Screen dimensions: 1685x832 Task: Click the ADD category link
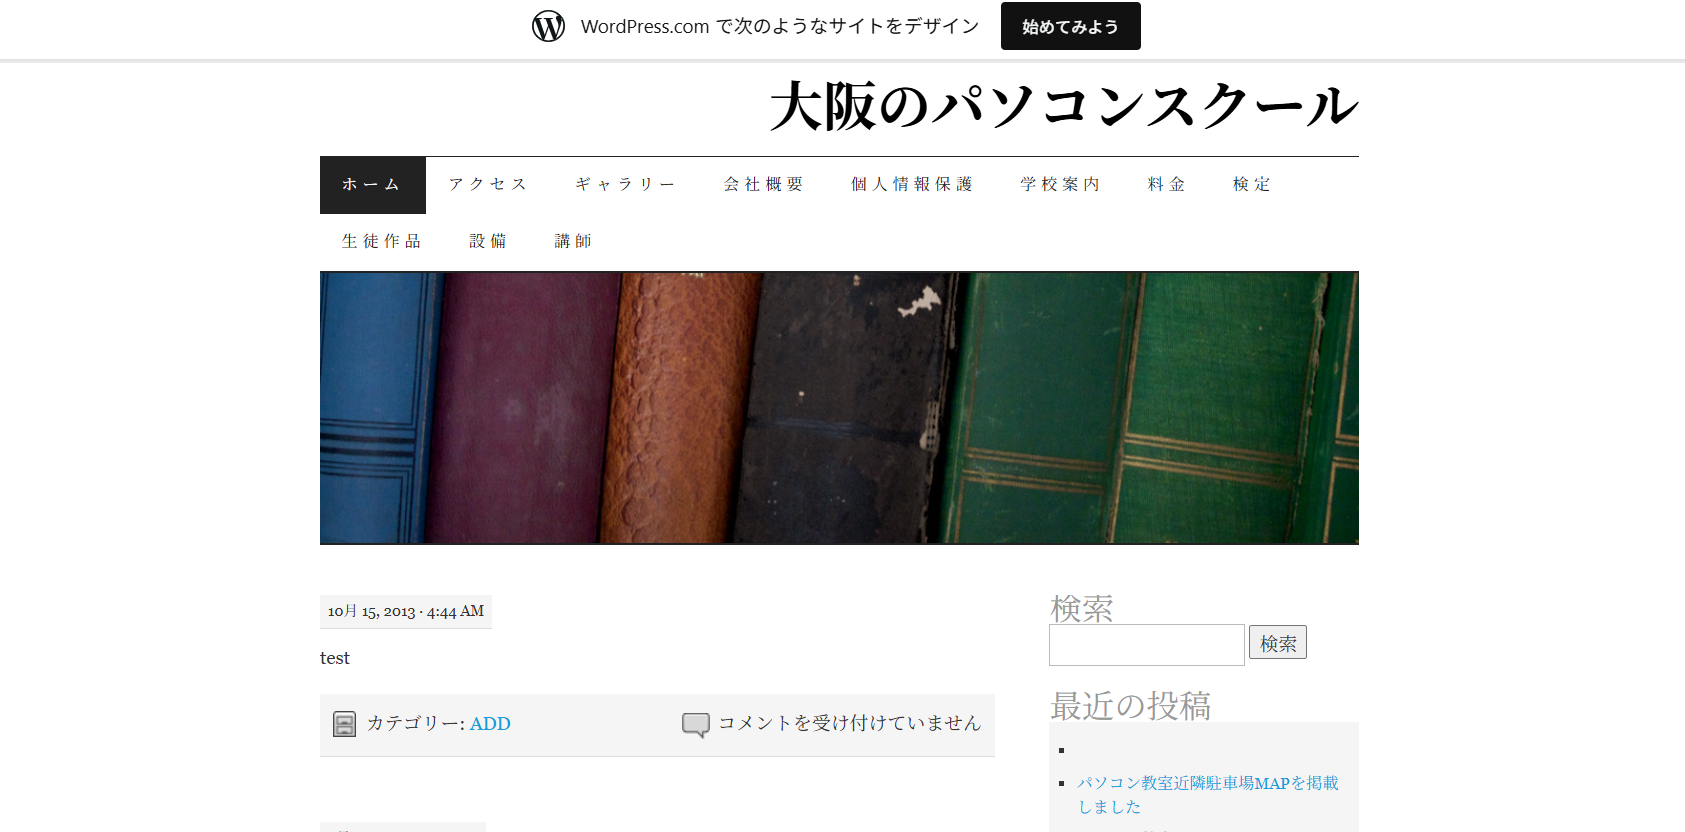click(x=490, y=724)
